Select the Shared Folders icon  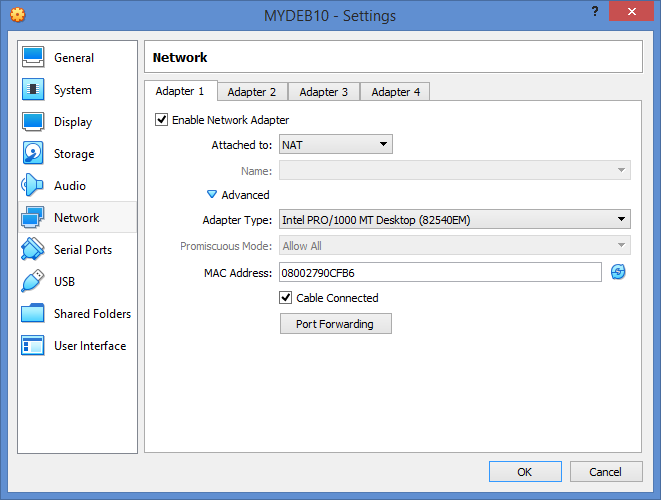33,313
